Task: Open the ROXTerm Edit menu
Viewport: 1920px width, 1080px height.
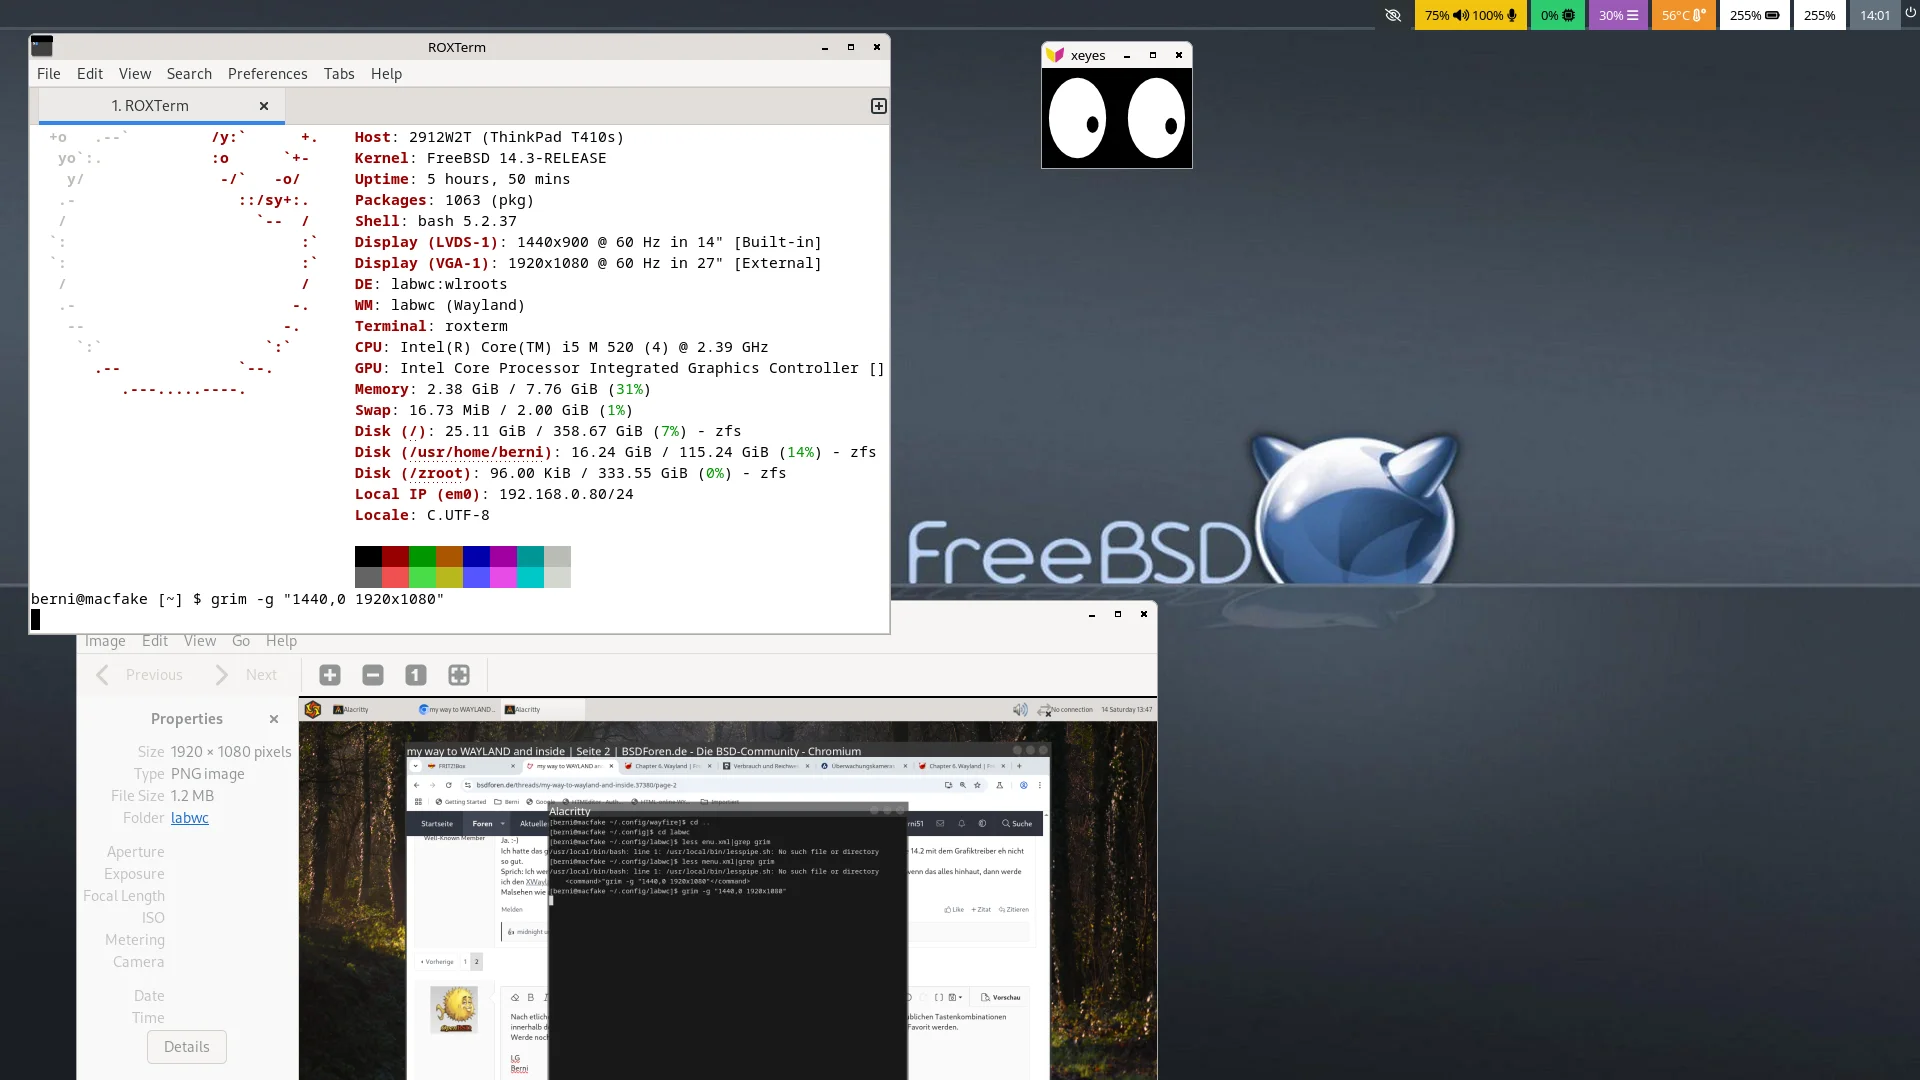Action: tap(90, 74)
